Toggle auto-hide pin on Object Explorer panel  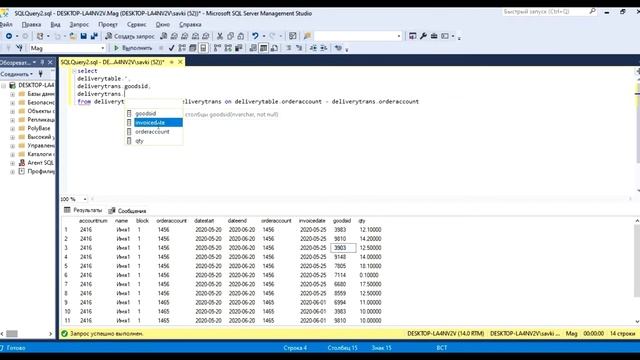coord(42,62)
